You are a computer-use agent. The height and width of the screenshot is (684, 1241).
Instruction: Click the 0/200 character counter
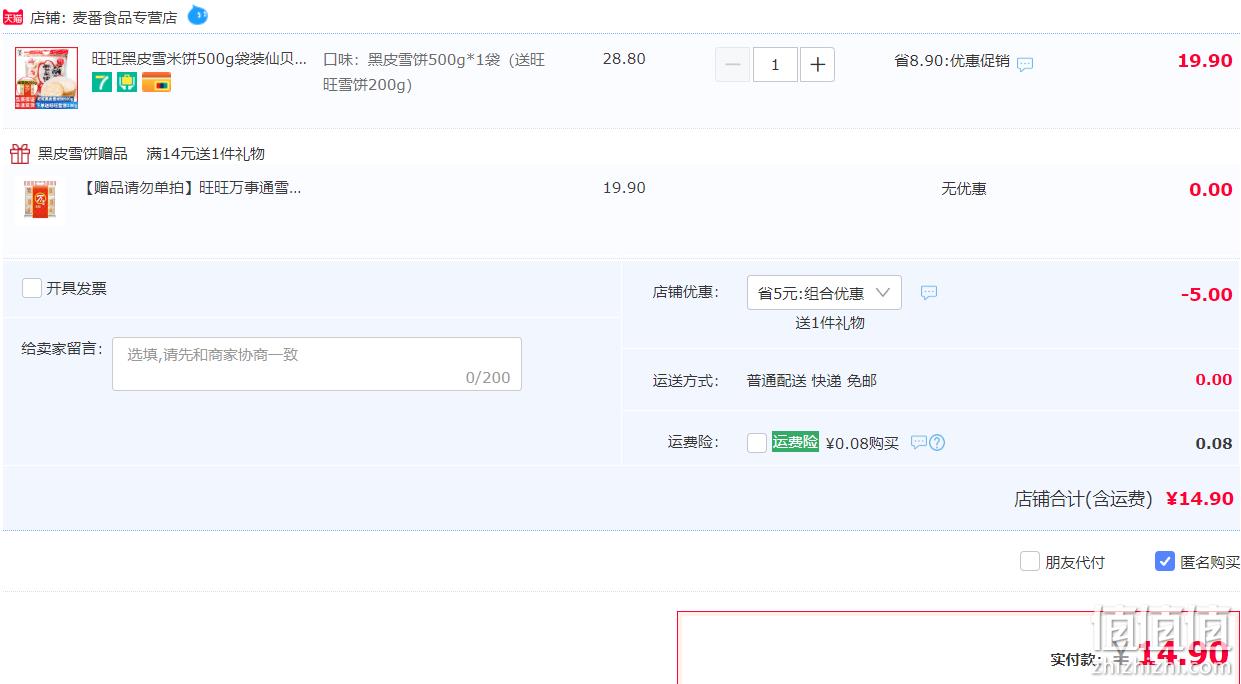click(x=488, y=377)
